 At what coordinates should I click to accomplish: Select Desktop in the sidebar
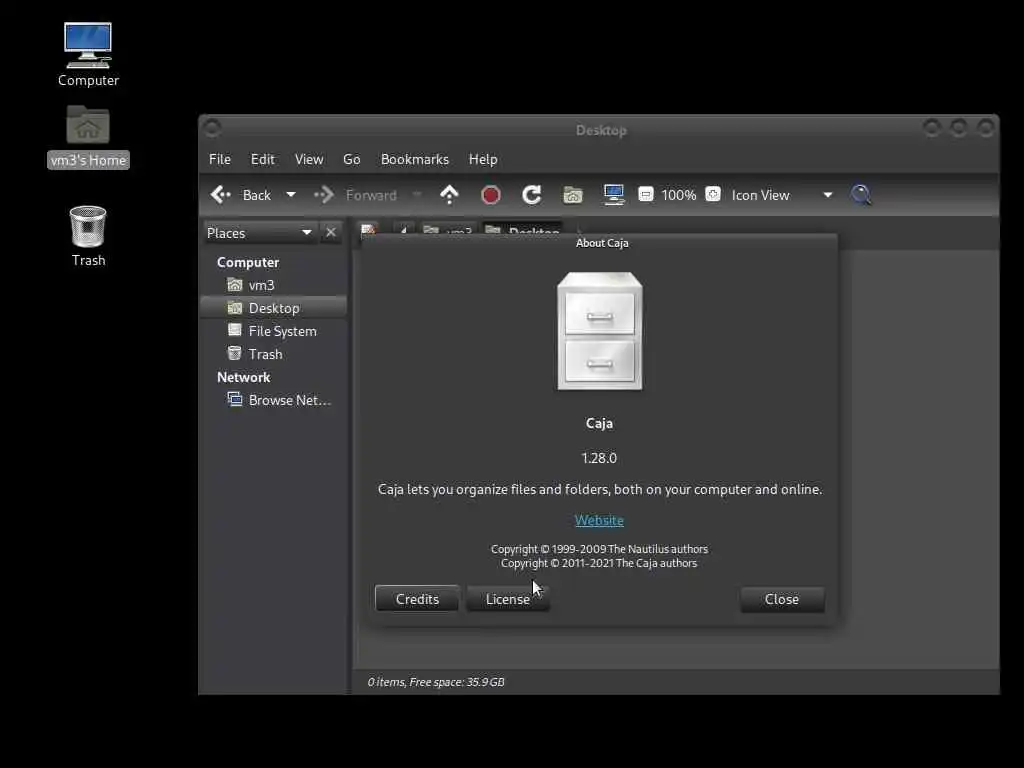(x=274, y=308)
